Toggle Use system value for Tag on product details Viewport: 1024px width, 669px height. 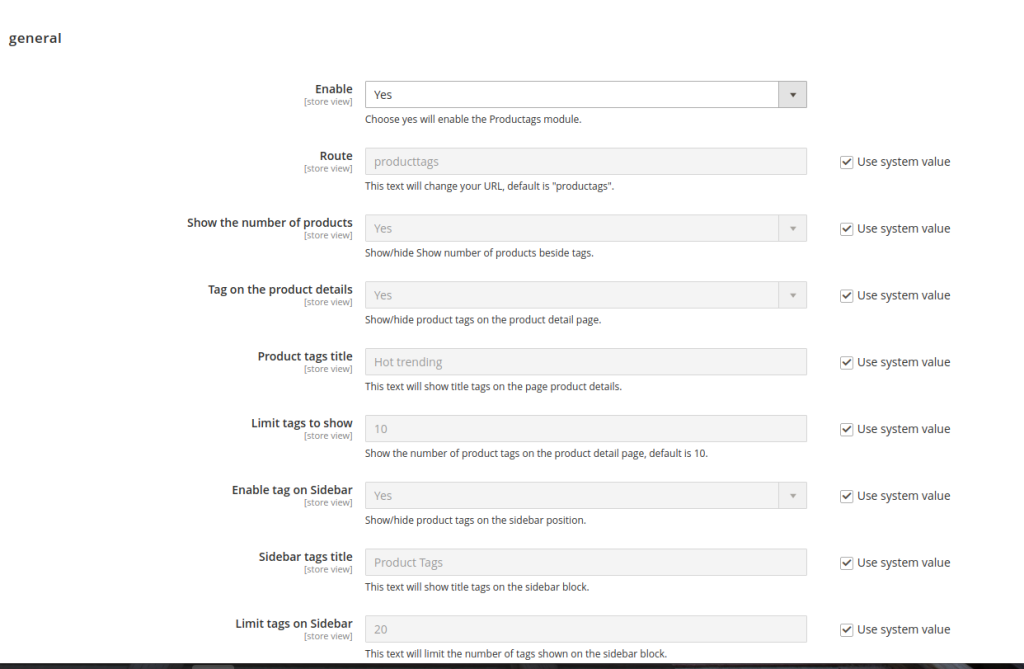(847, 296)
